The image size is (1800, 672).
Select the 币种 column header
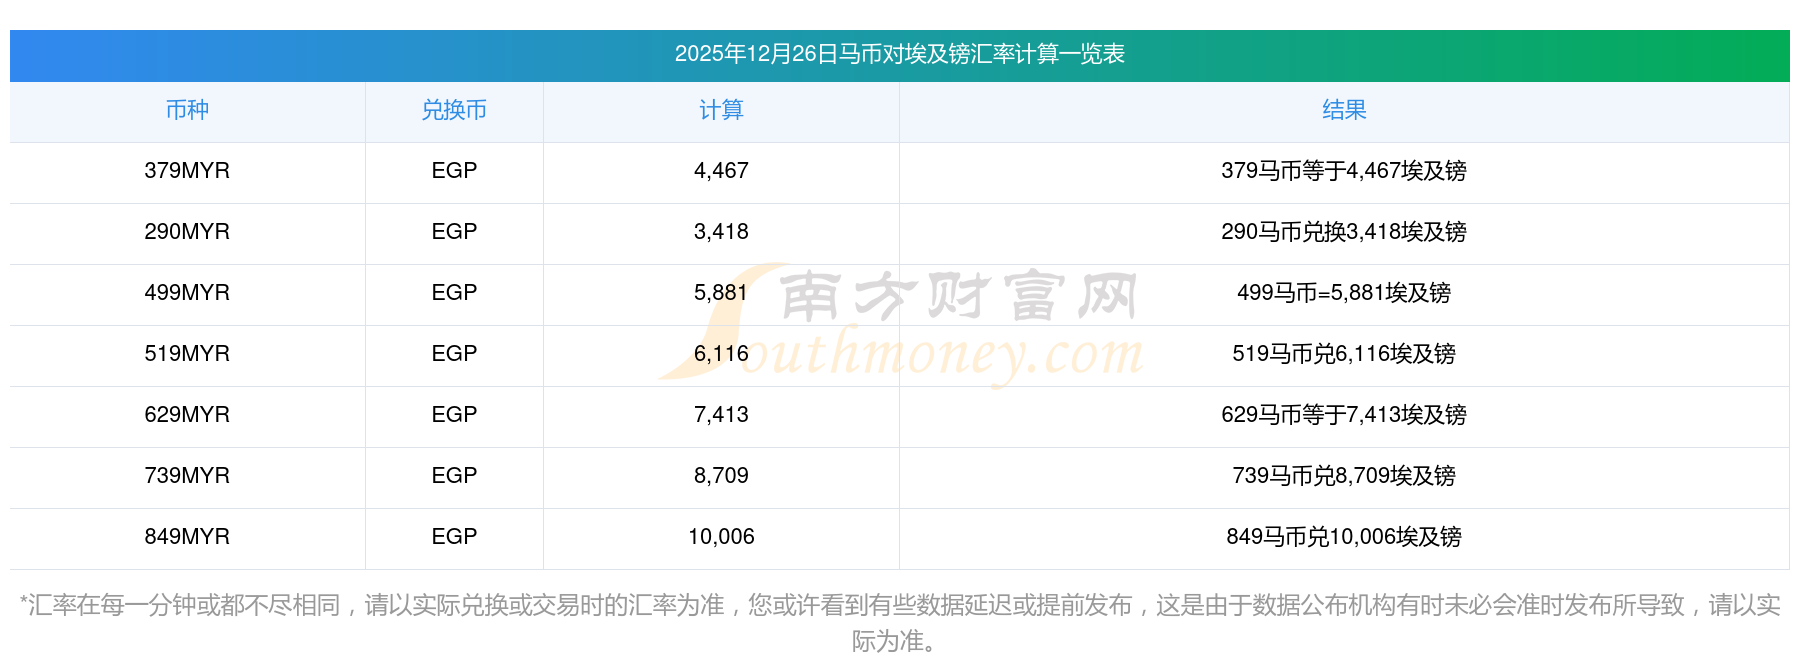click(187, 110)
